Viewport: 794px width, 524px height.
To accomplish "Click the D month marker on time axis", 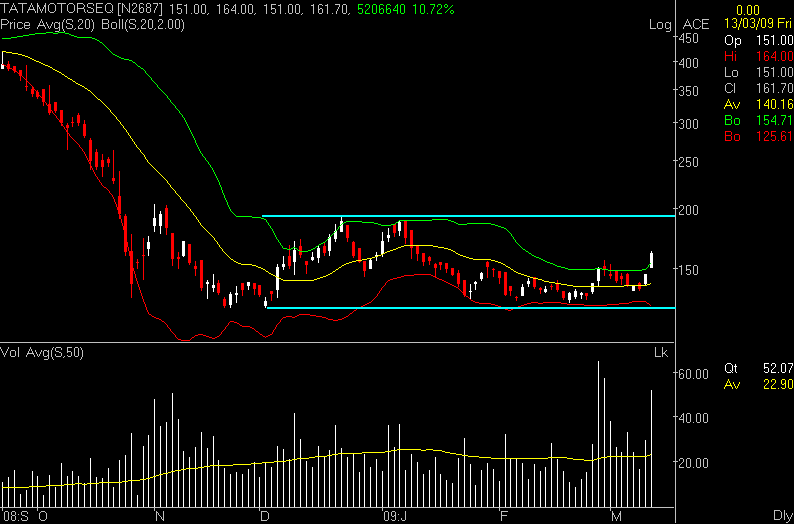I will tap(264, 516).
